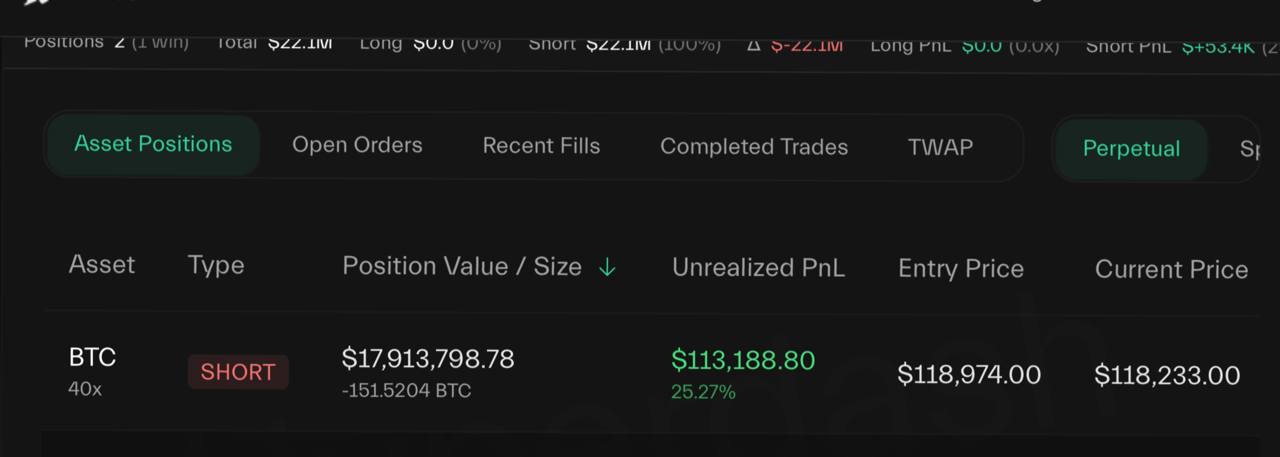This screenshot has width=1280, height=457.
Task: Click the red SHORT badge
Action: point(238,372)
